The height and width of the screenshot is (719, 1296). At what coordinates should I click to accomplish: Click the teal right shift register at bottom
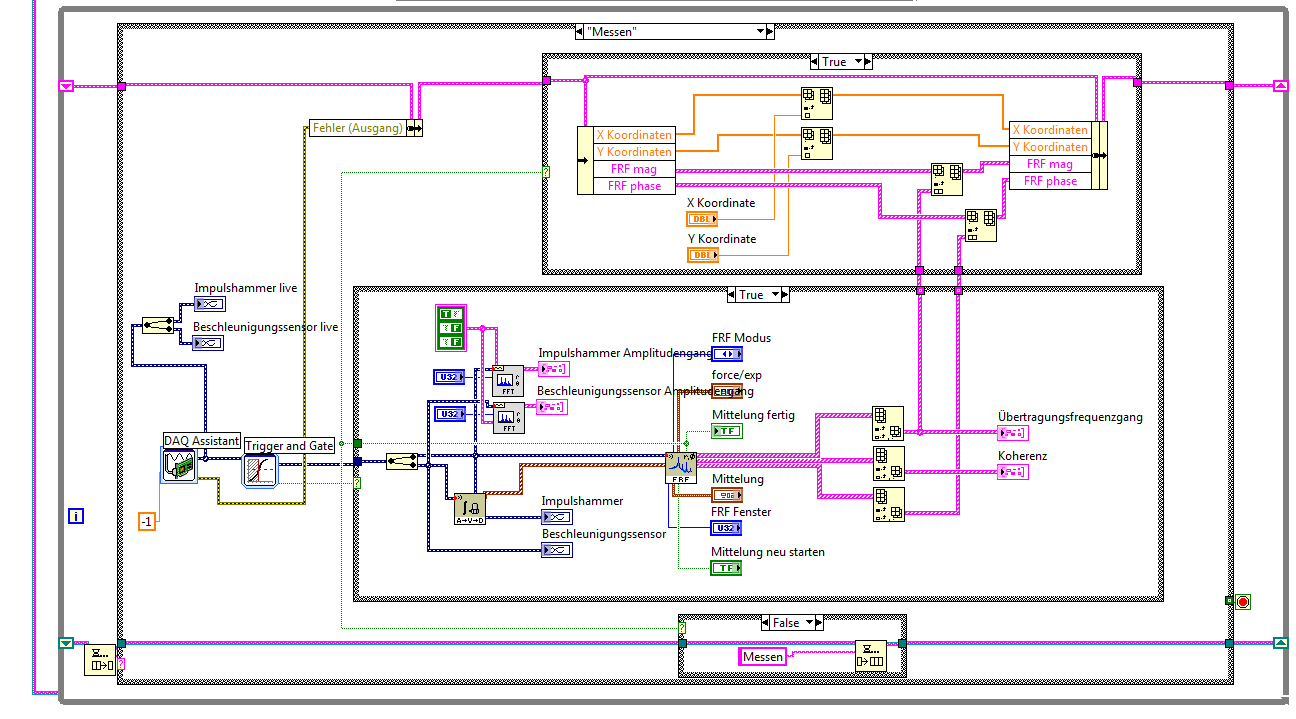[1280, 643]
